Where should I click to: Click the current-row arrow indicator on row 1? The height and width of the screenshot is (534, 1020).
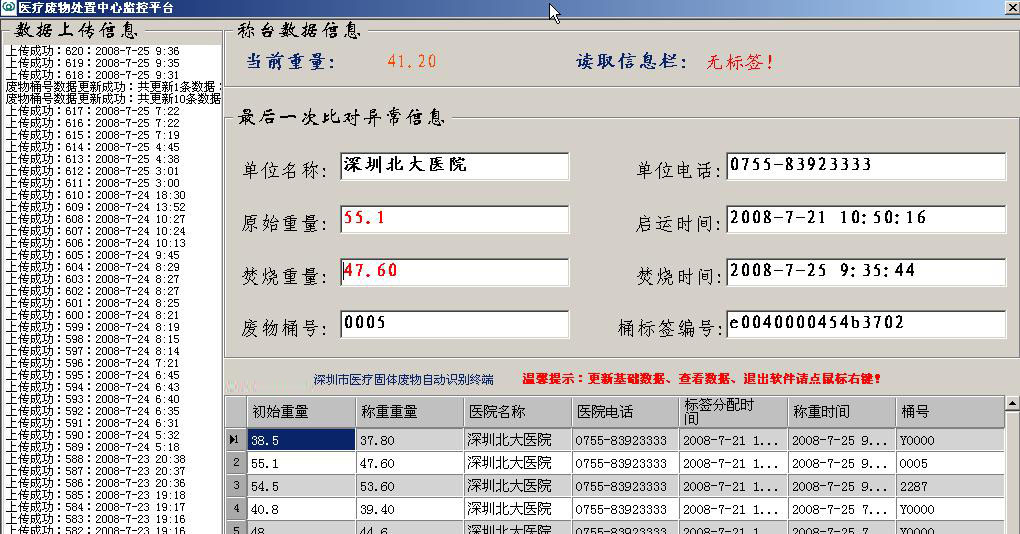click(x=235, y=440)
